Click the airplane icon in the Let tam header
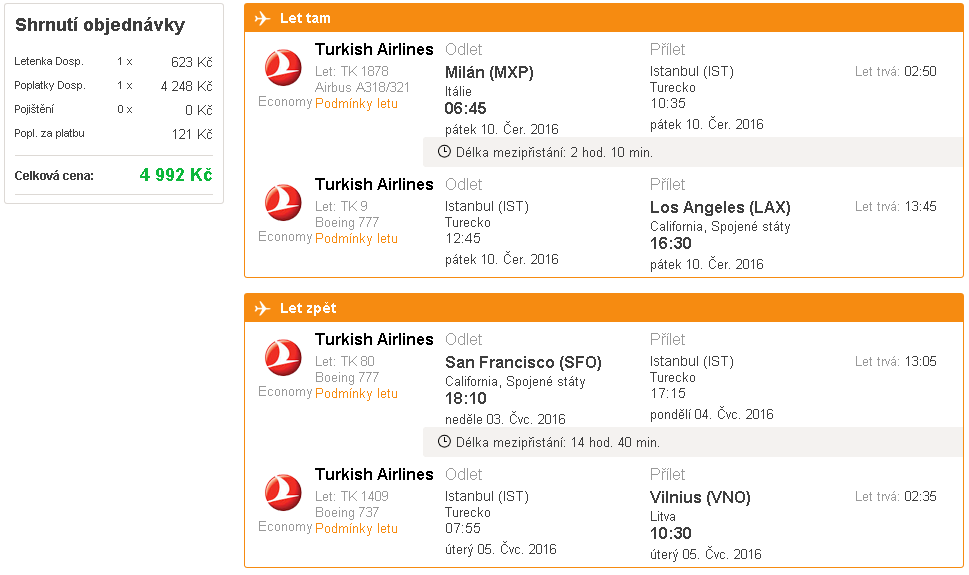 pyautogui.click(x=263, y=18)
